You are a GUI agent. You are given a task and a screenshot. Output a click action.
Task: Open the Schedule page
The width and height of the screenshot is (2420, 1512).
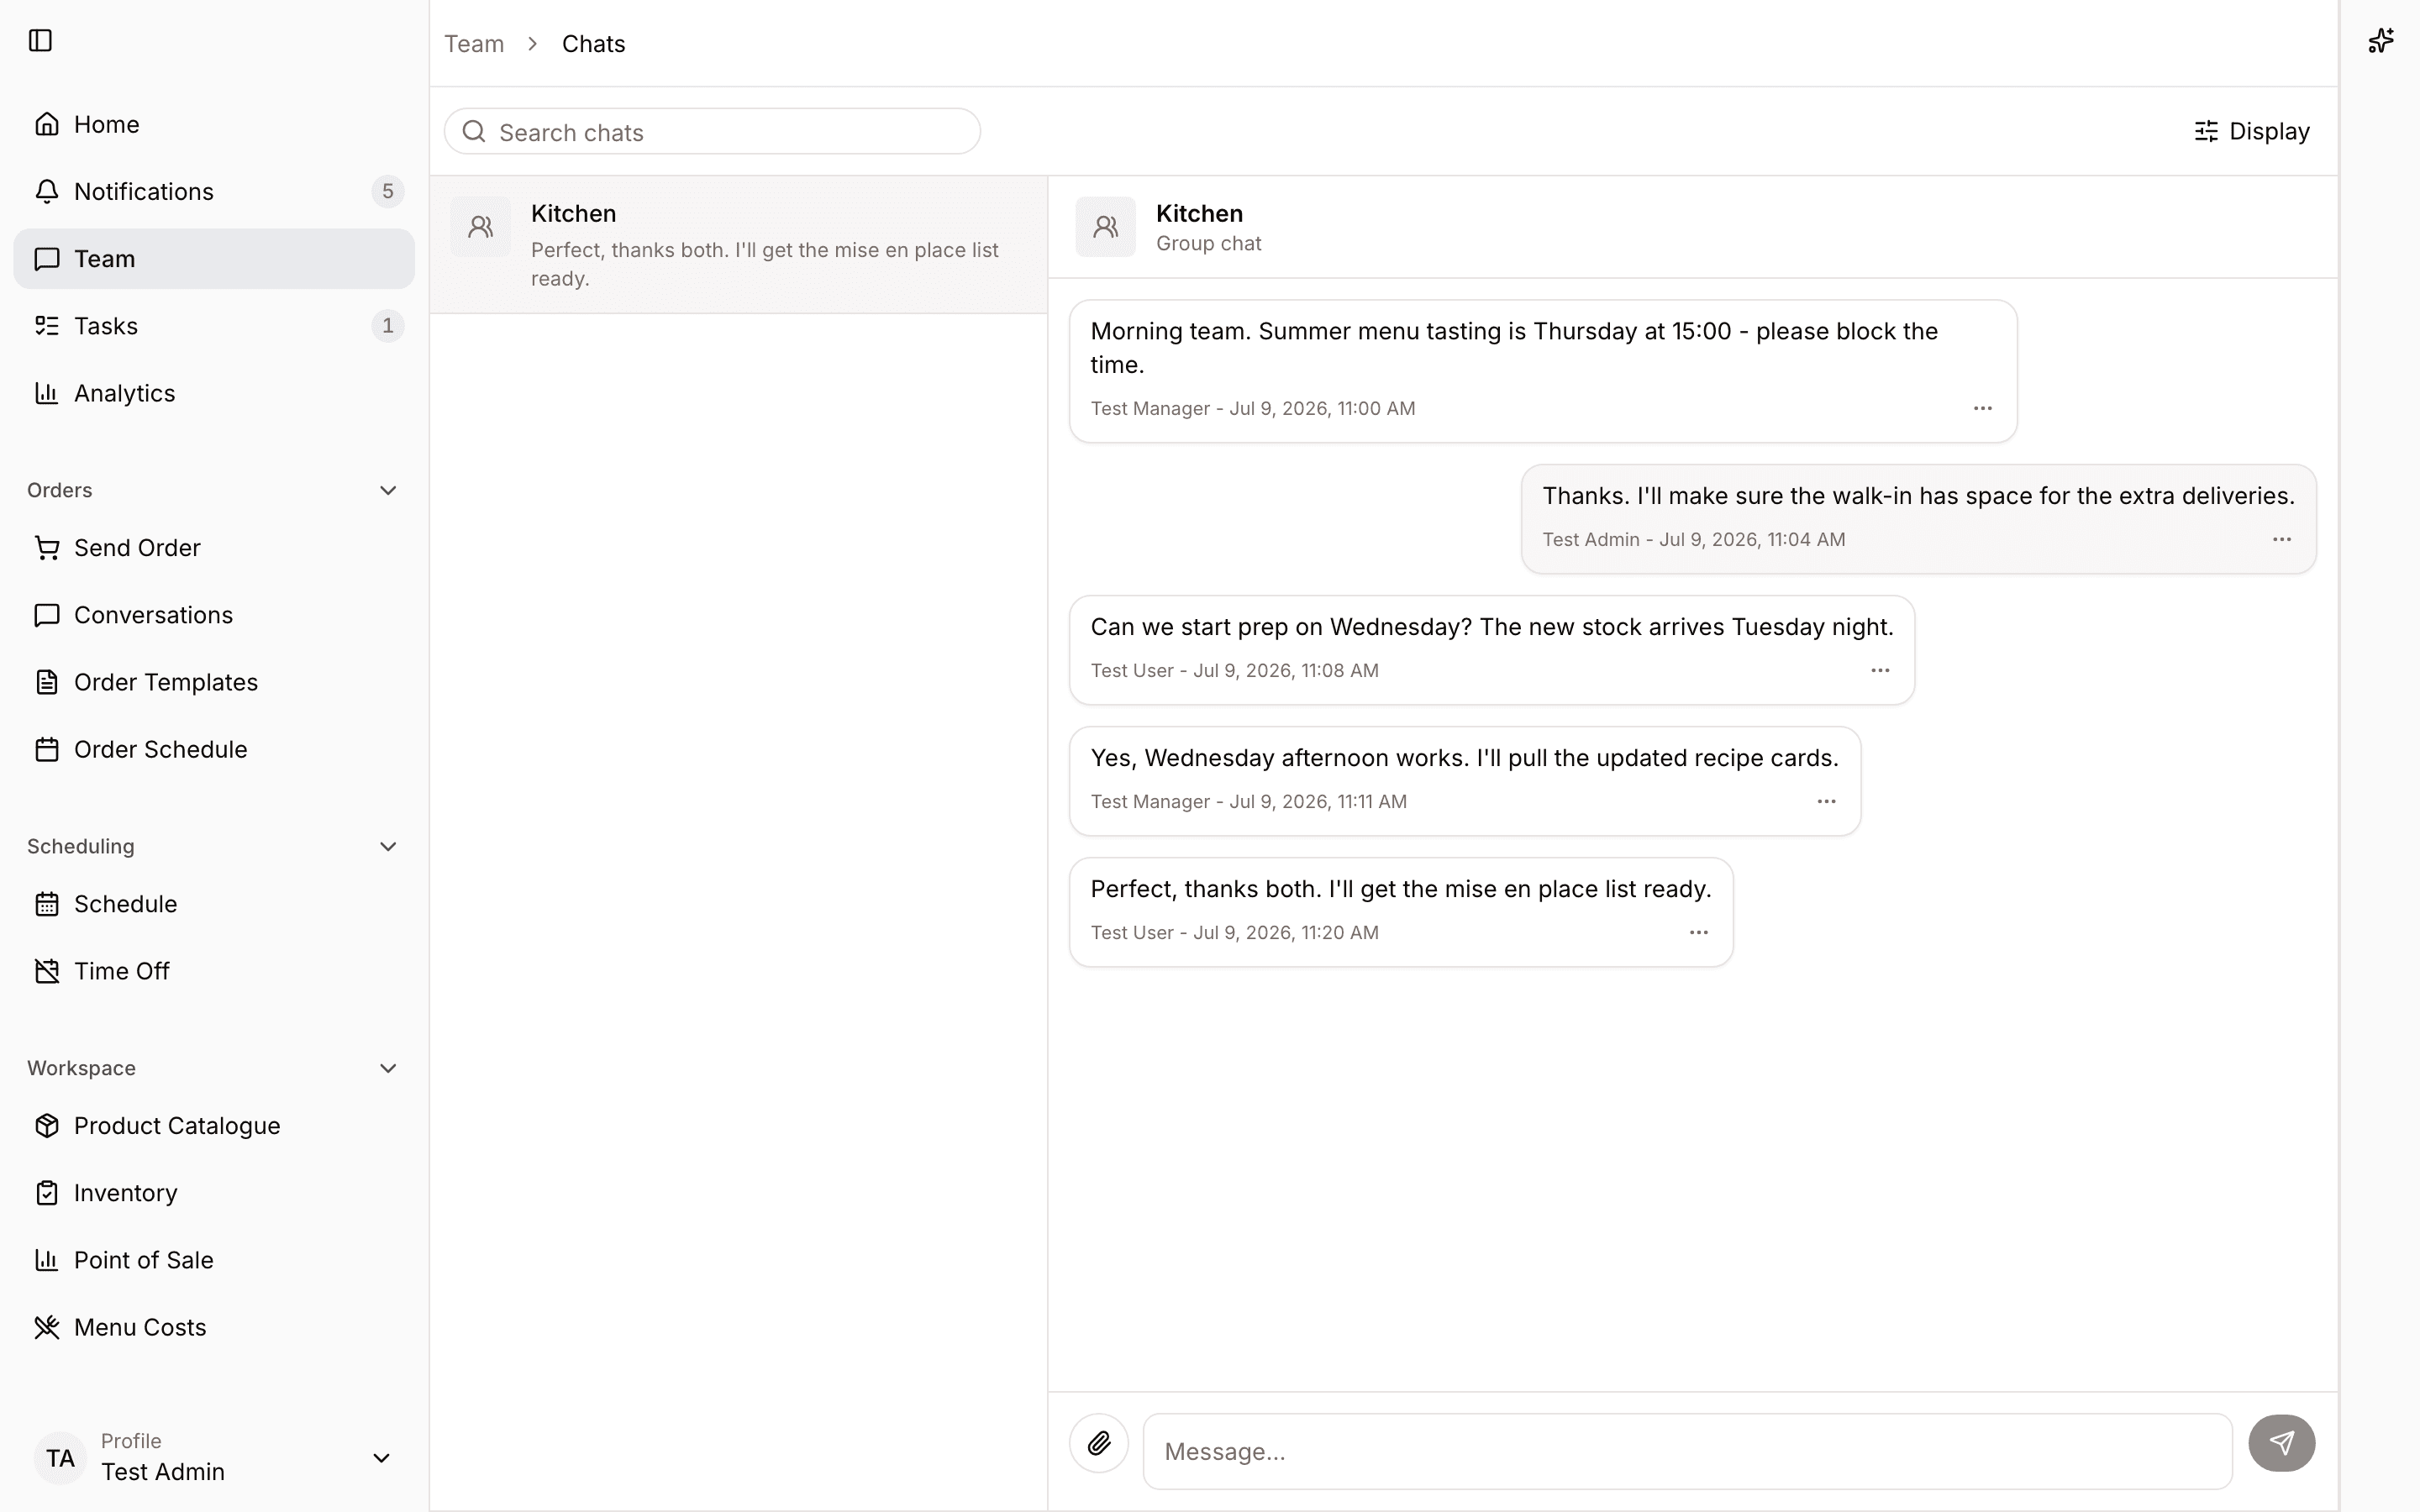pos(214,904)
